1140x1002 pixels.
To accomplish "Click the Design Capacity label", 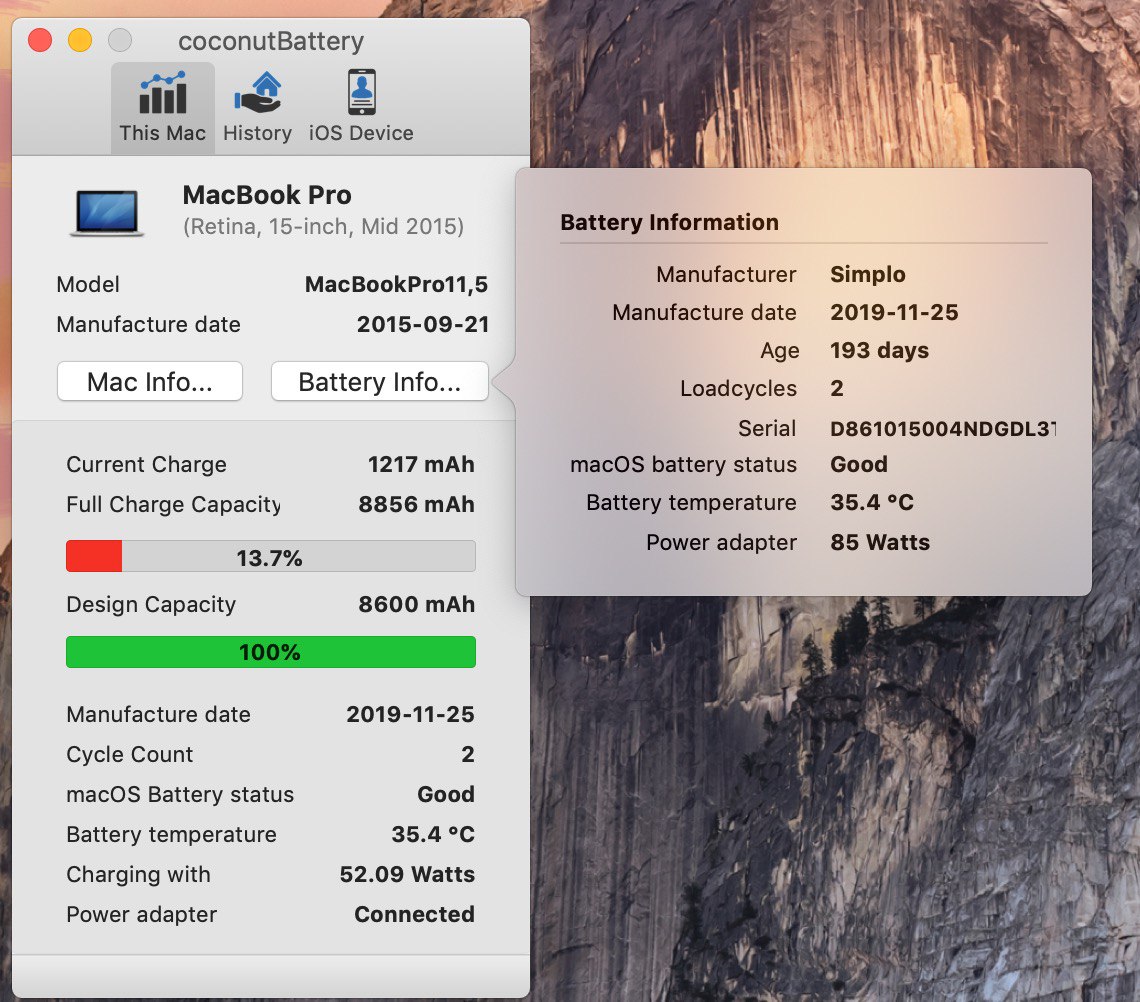I will point(151,604).
